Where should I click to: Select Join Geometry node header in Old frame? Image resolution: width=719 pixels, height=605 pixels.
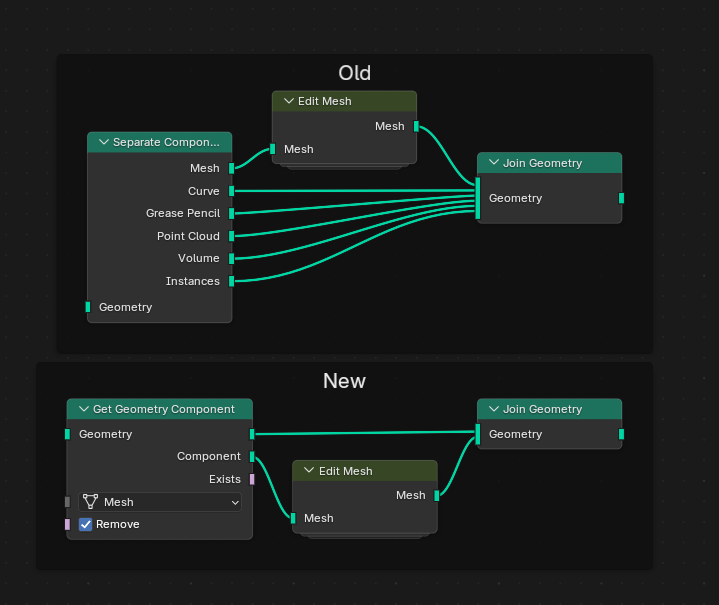549,162
